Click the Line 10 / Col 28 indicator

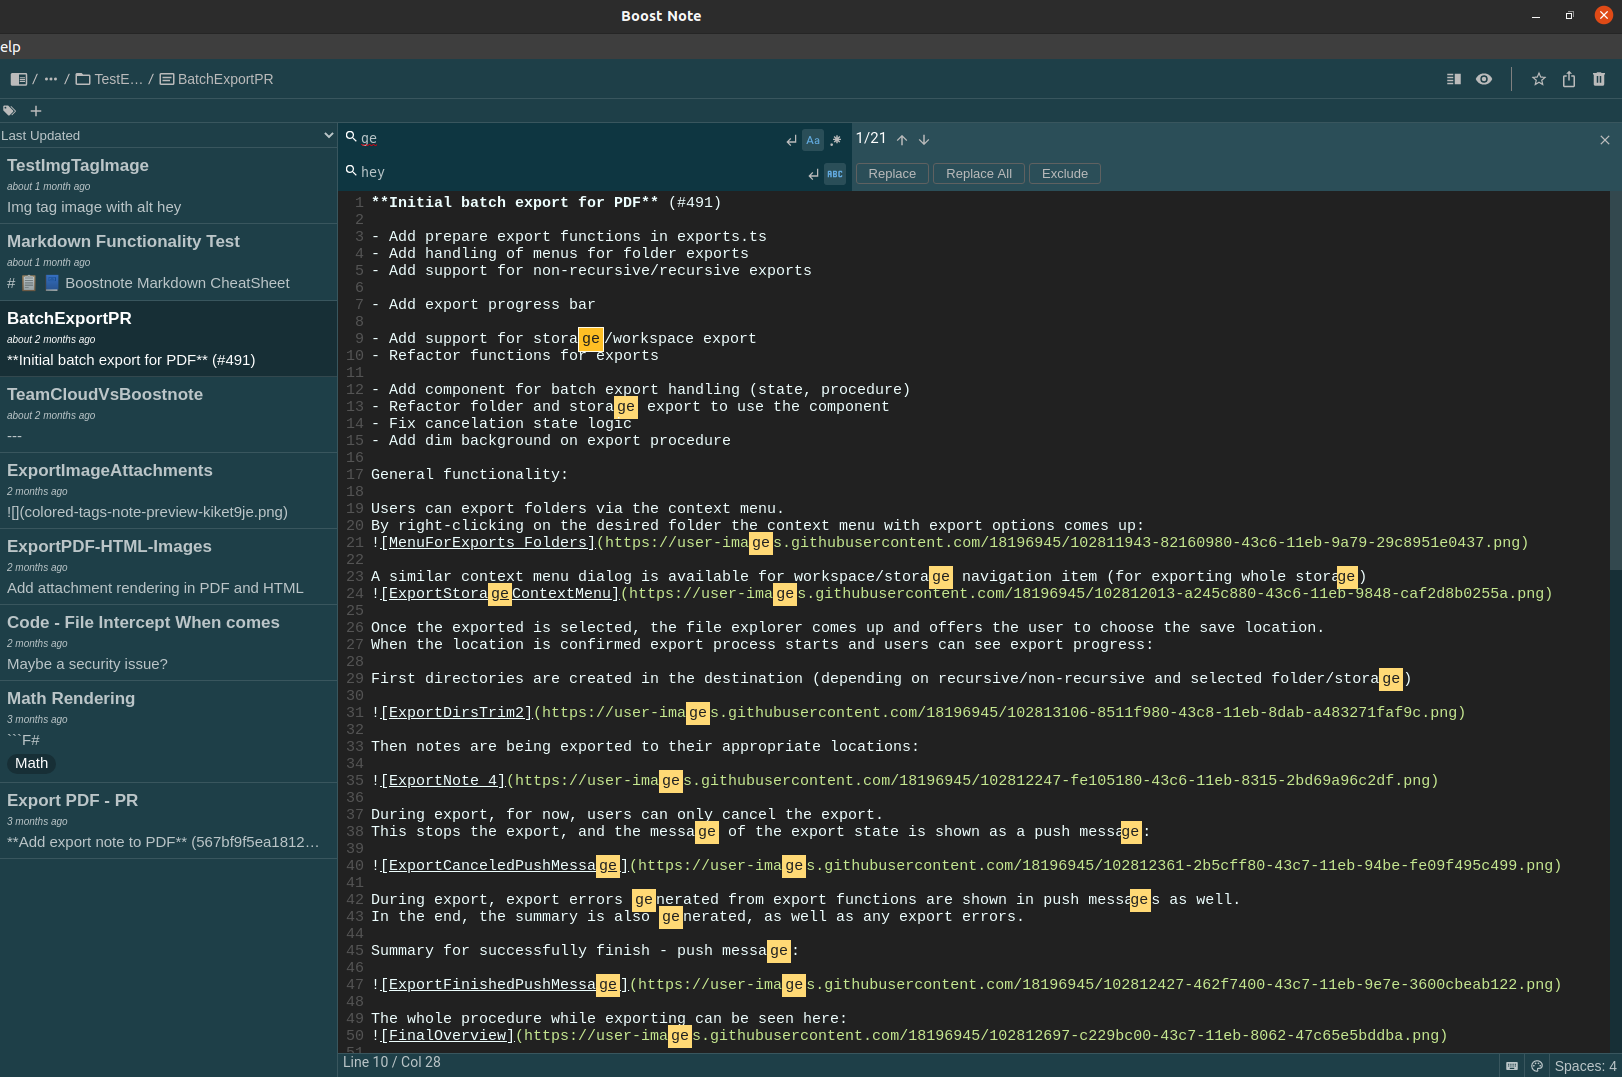click(392, 1062)
